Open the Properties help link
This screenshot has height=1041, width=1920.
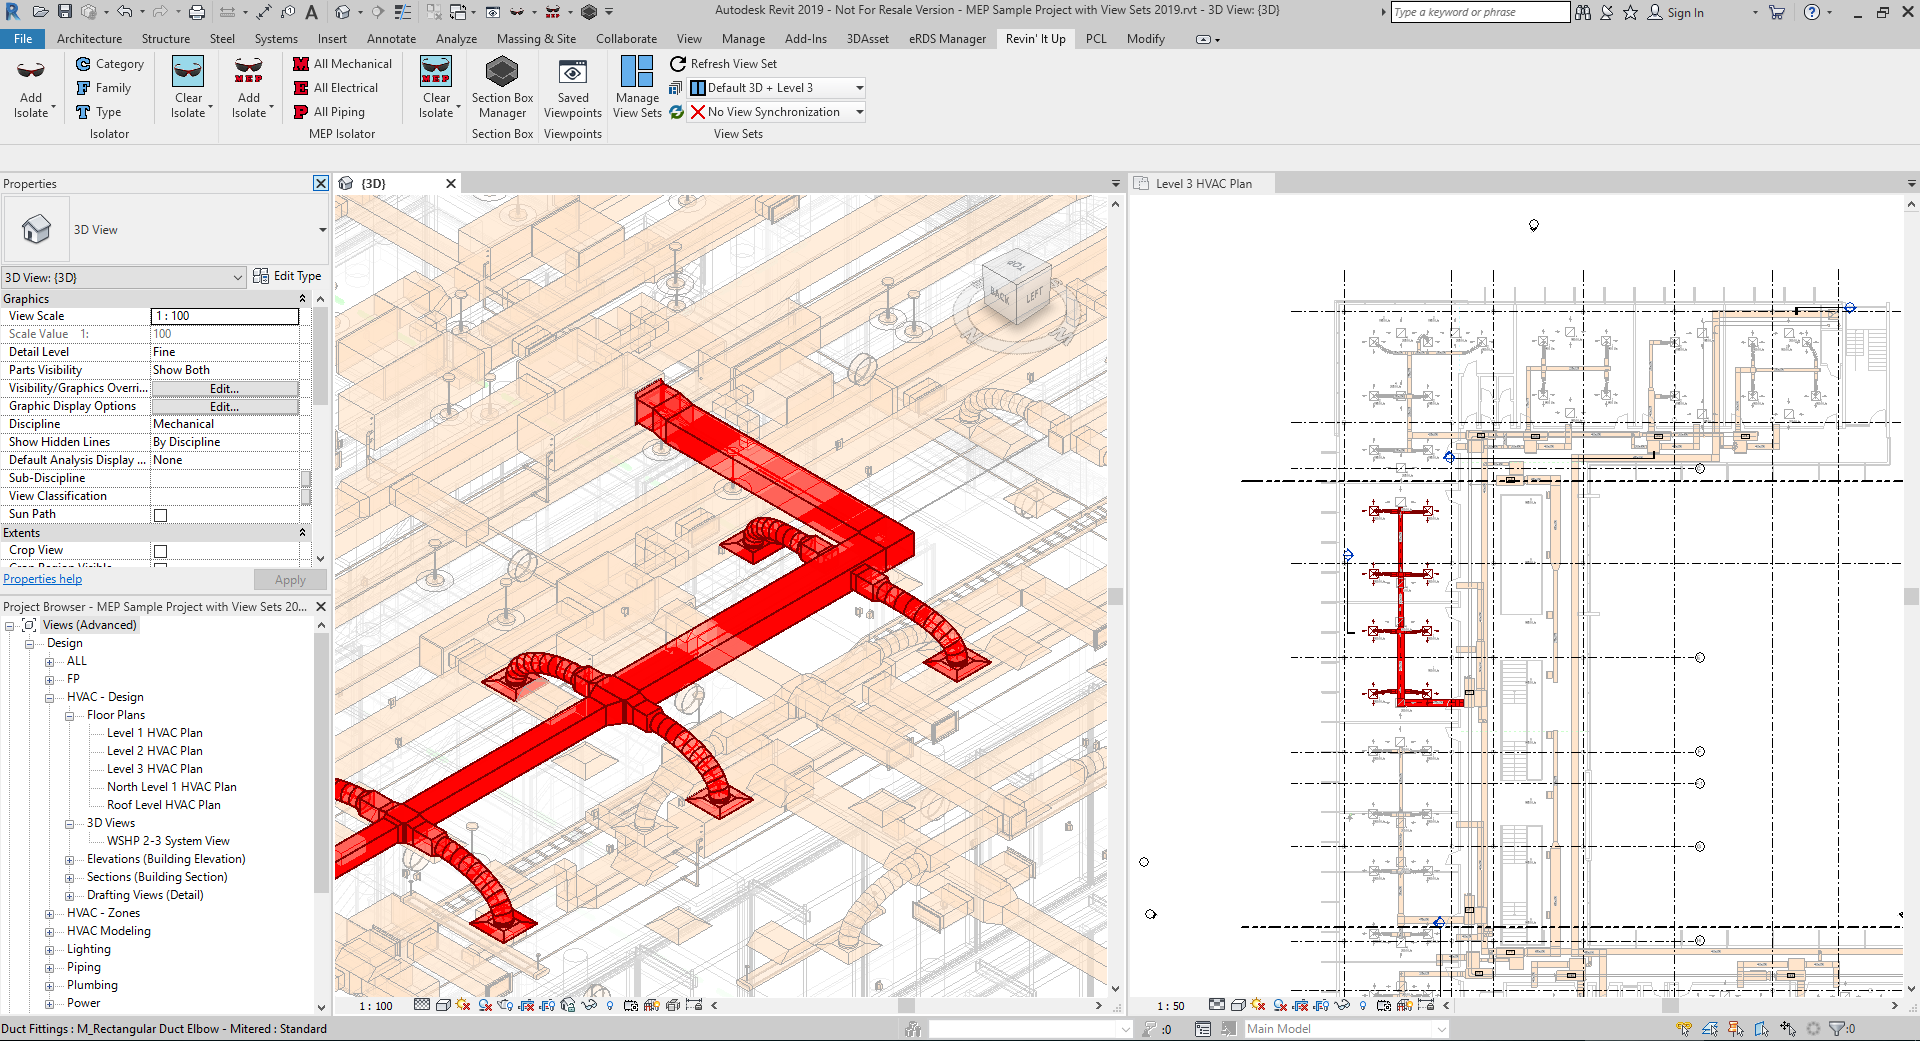tap(43, 579)
